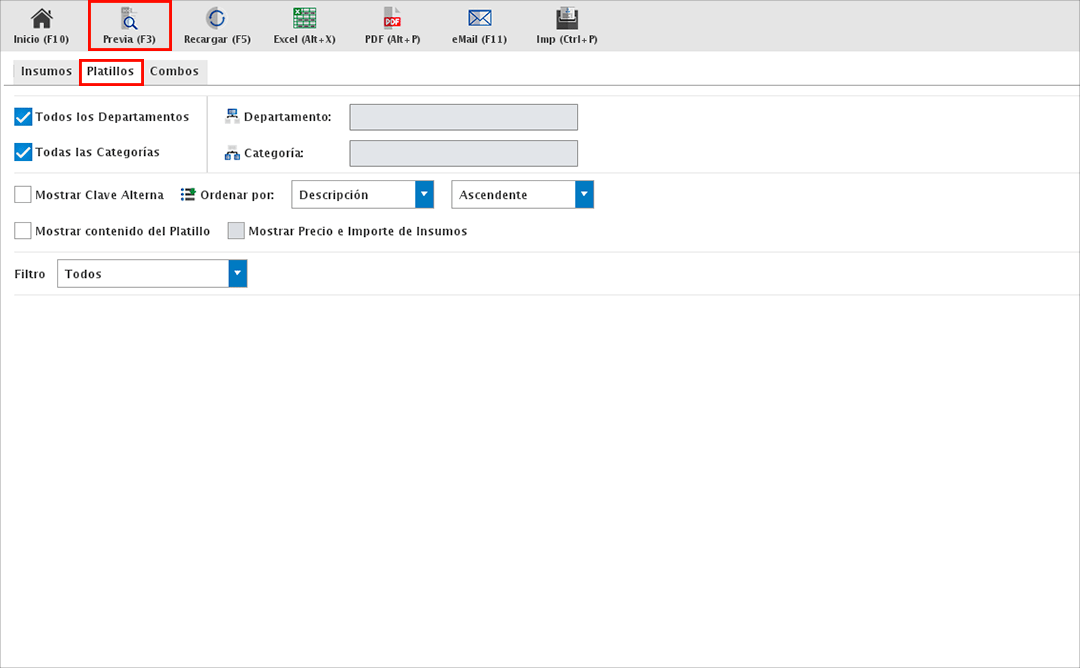The width and height of the screenshot is (1080, 668).
Task: Send report using the eMail envelope icon
Action: (480, 18)
